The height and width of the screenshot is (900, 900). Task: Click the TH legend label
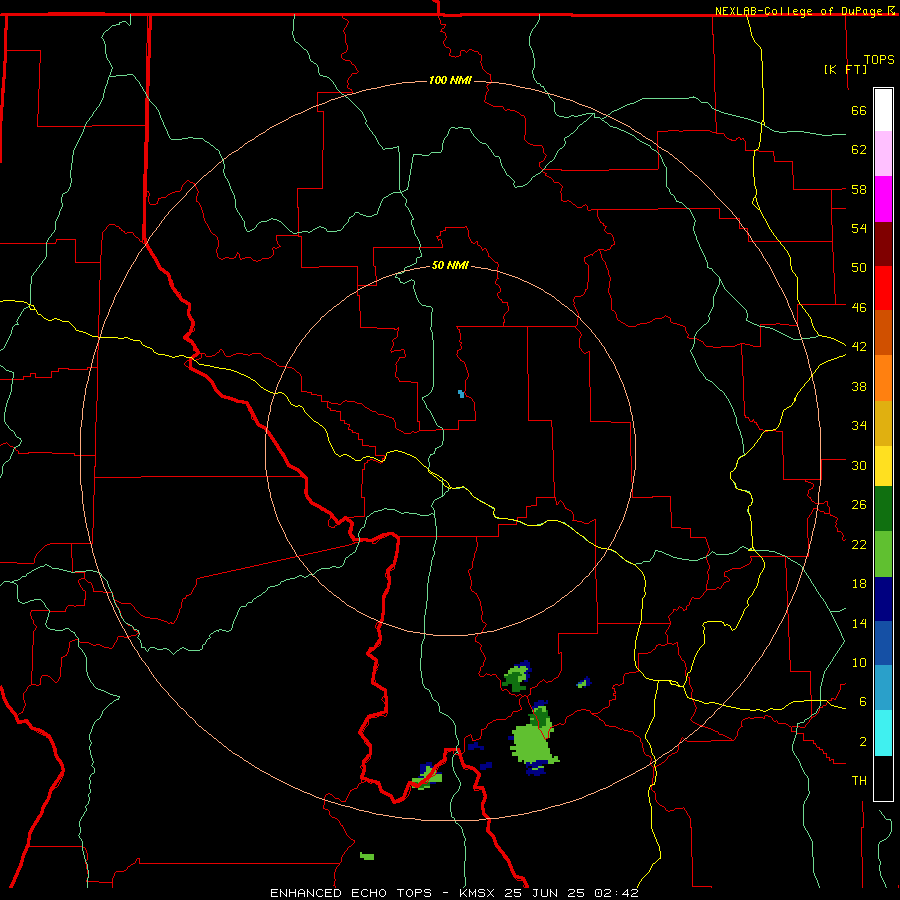pos(859,781)
